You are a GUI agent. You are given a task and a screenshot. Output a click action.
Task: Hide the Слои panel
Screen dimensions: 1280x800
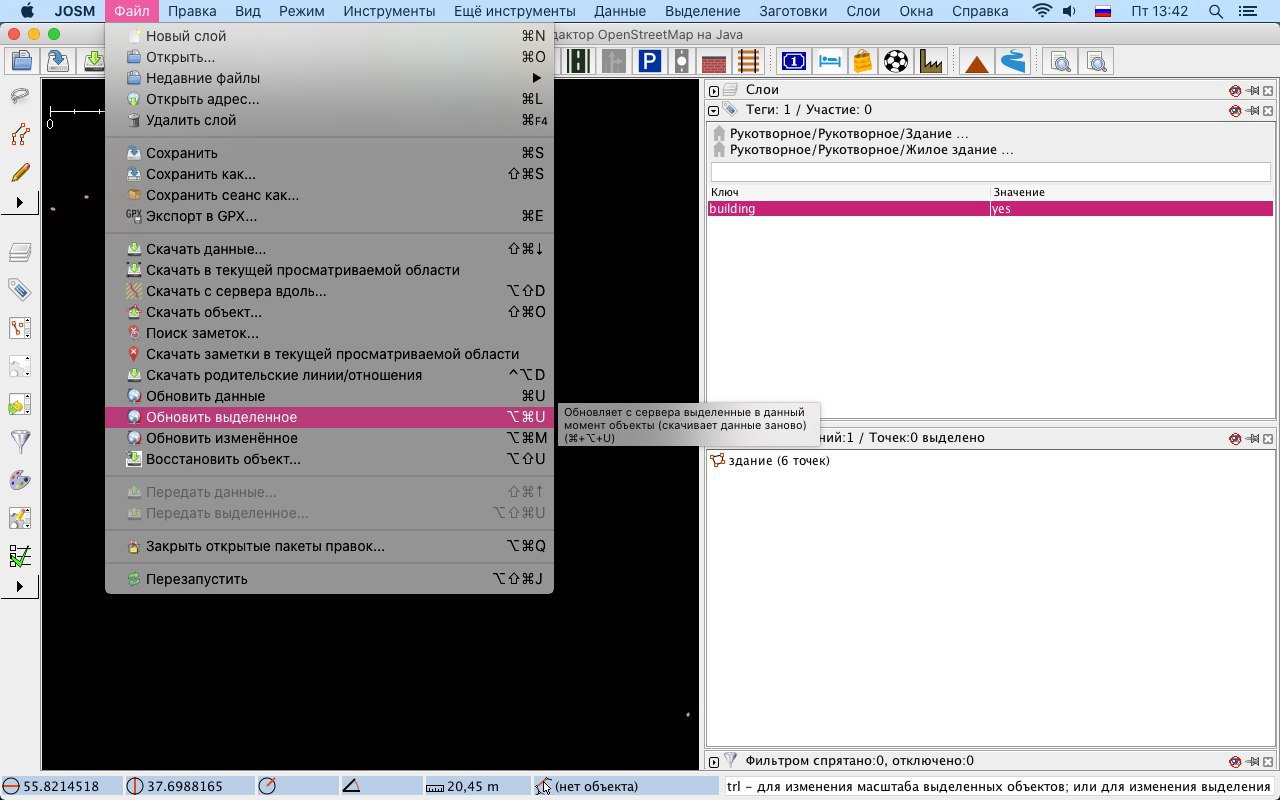click(1236, 90)
